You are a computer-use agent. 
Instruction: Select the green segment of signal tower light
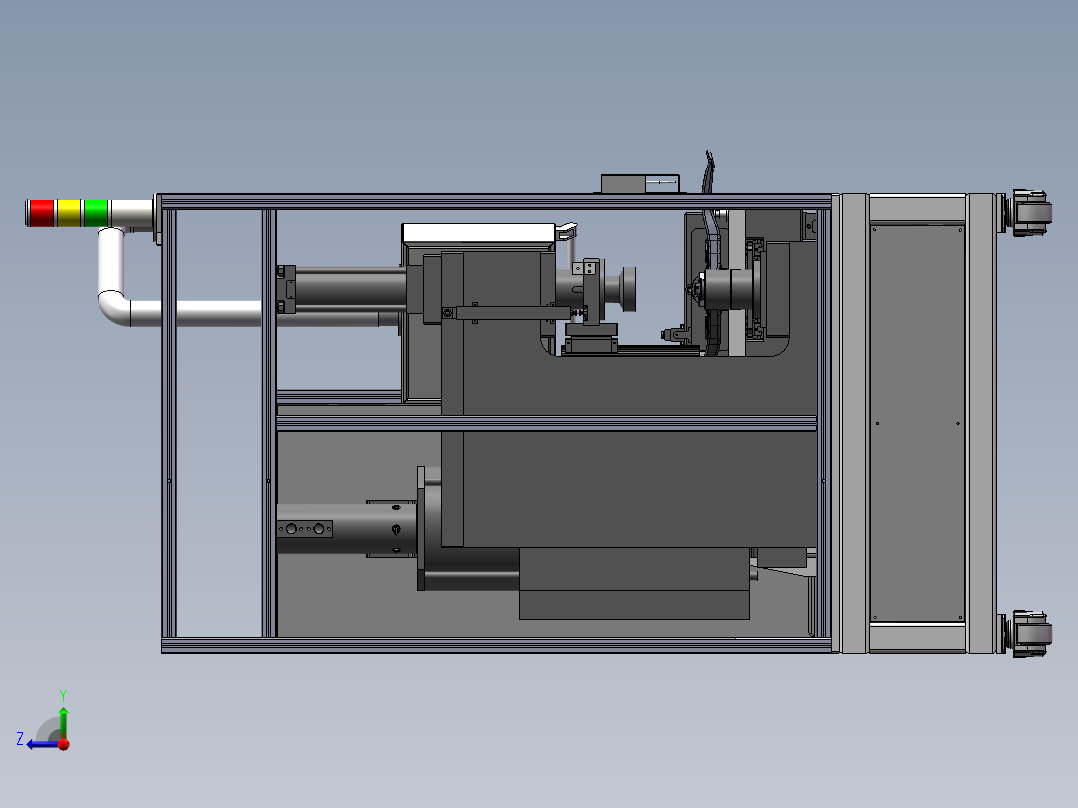click(x=96, y=212)
